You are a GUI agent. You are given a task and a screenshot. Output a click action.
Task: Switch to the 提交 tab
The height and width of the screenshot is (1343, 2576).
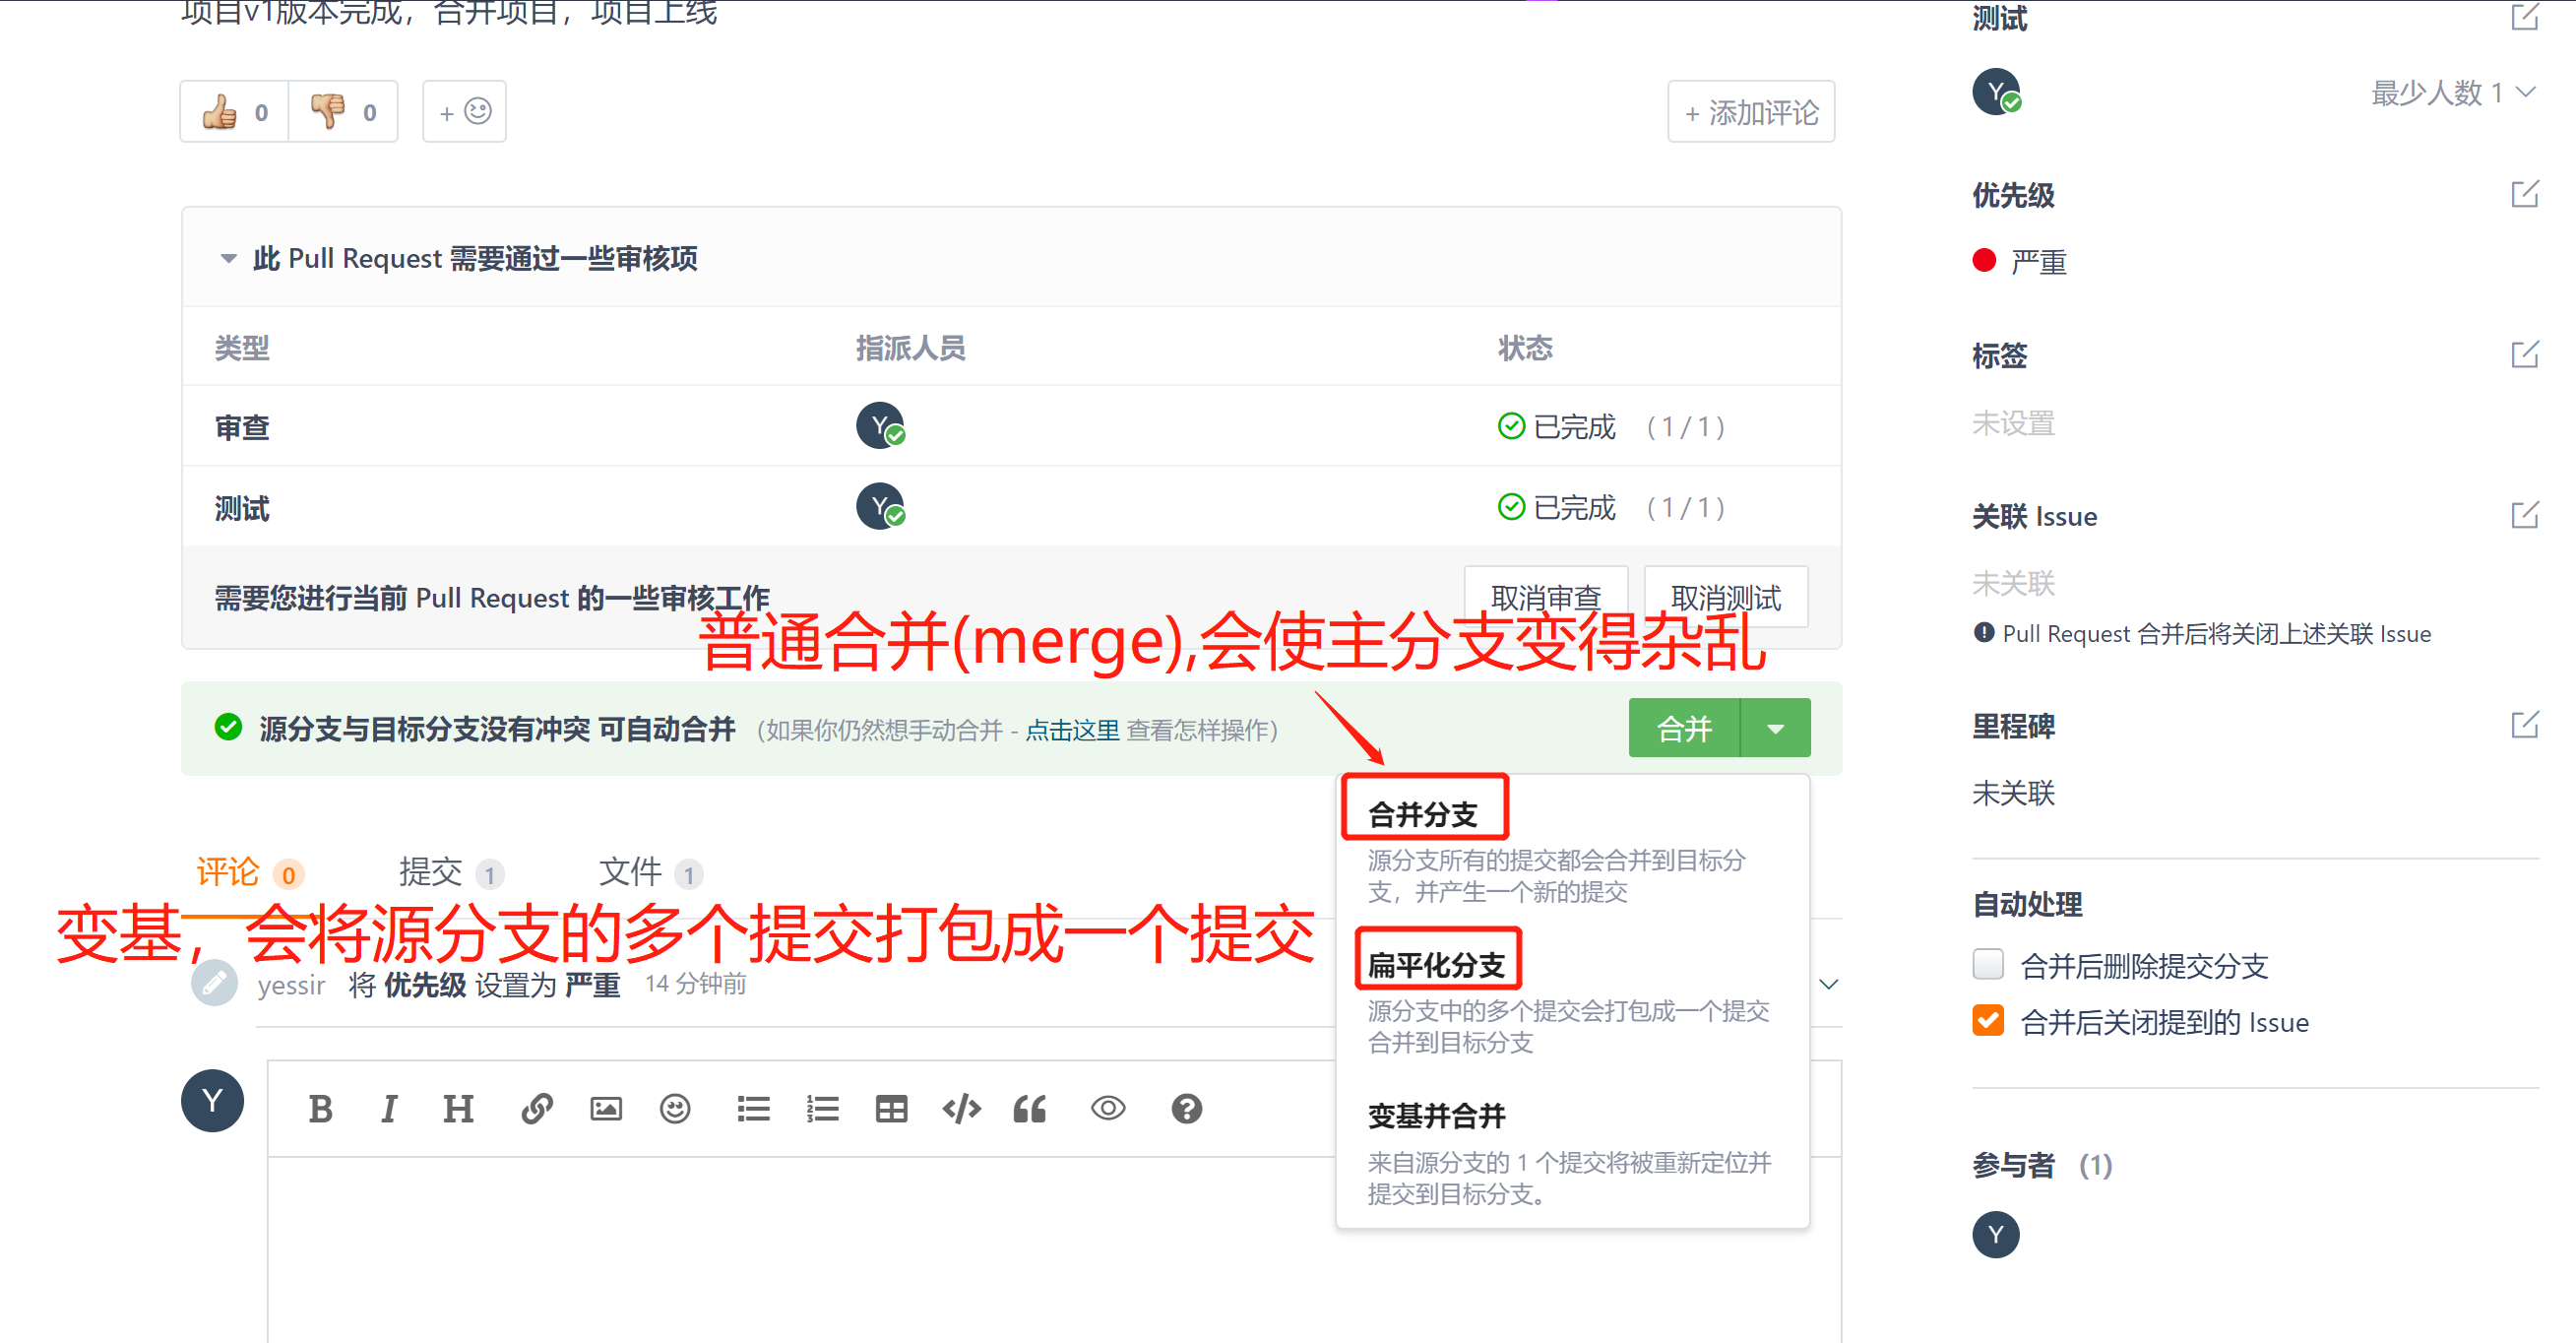[431, 872]
